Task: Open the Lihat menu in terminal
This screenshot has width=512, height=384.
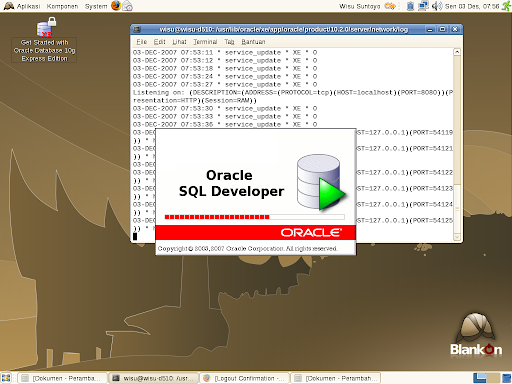Action: click(x=179, y=42)
